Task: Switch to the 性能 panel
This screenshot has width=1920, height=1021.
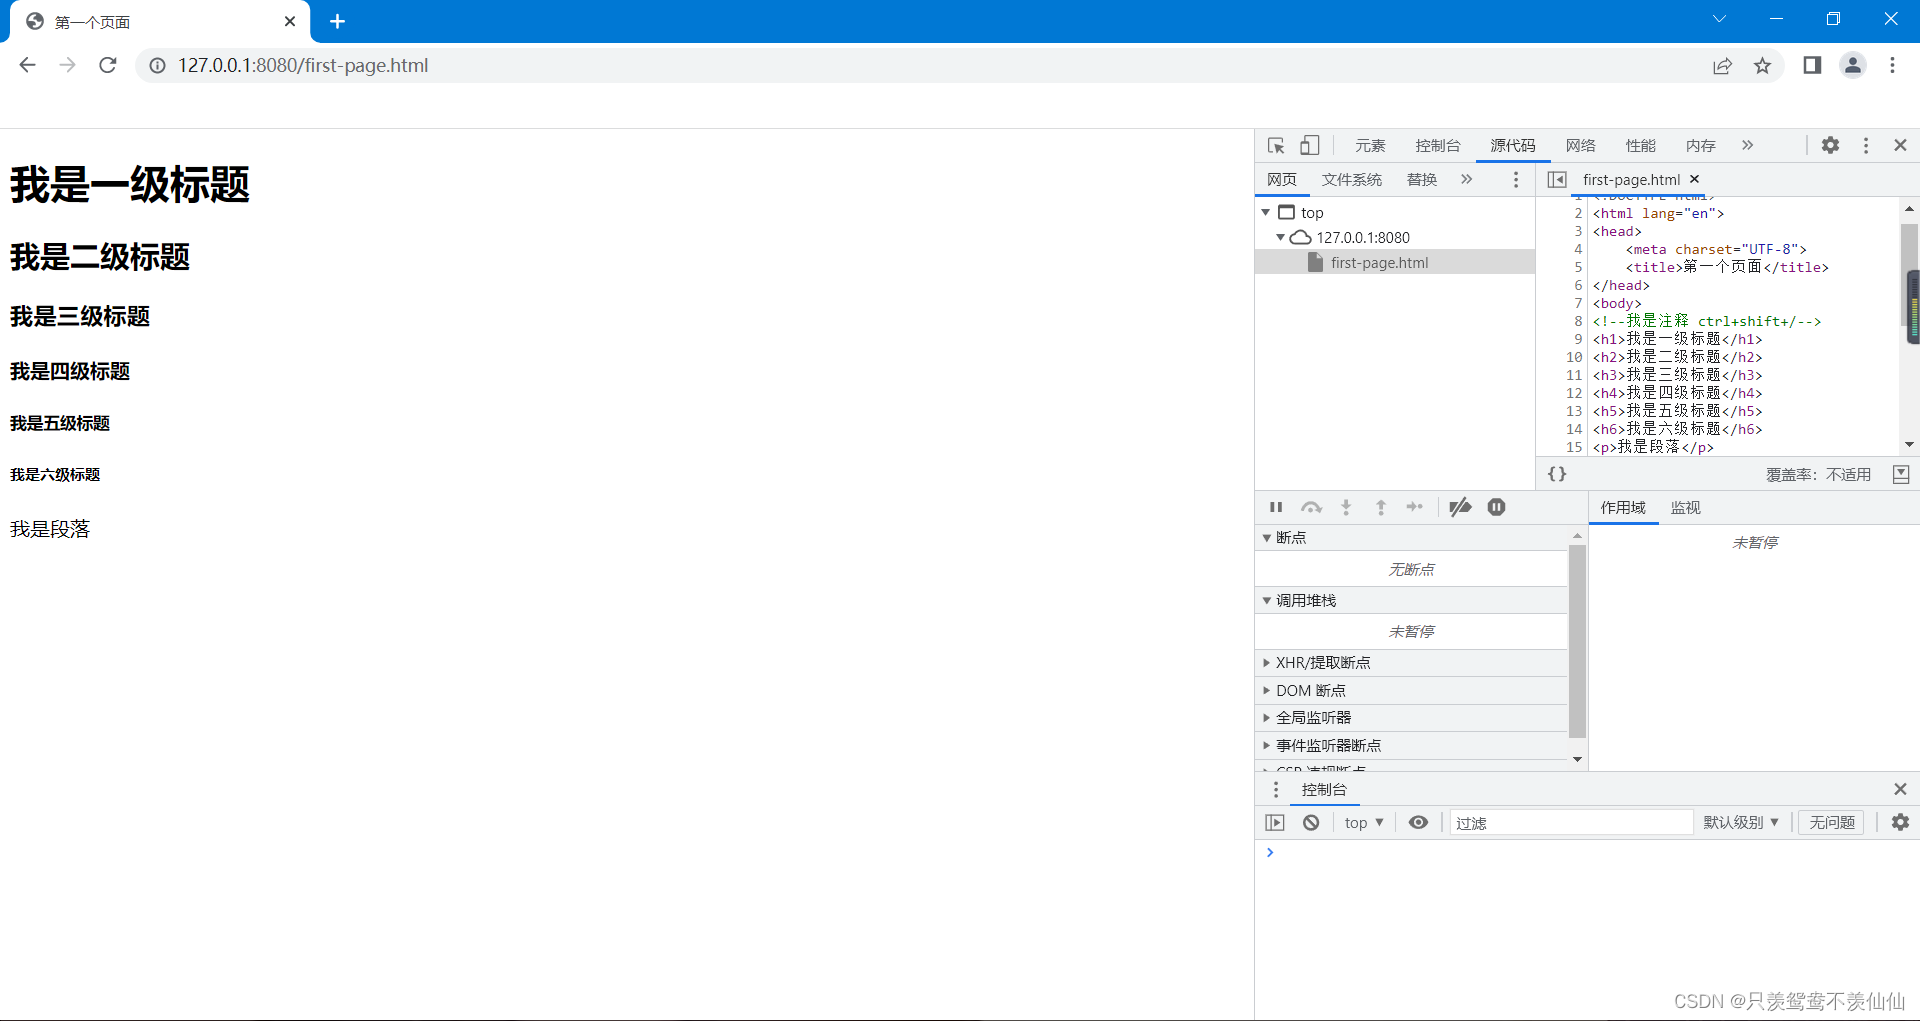Action: point(1640,145)
